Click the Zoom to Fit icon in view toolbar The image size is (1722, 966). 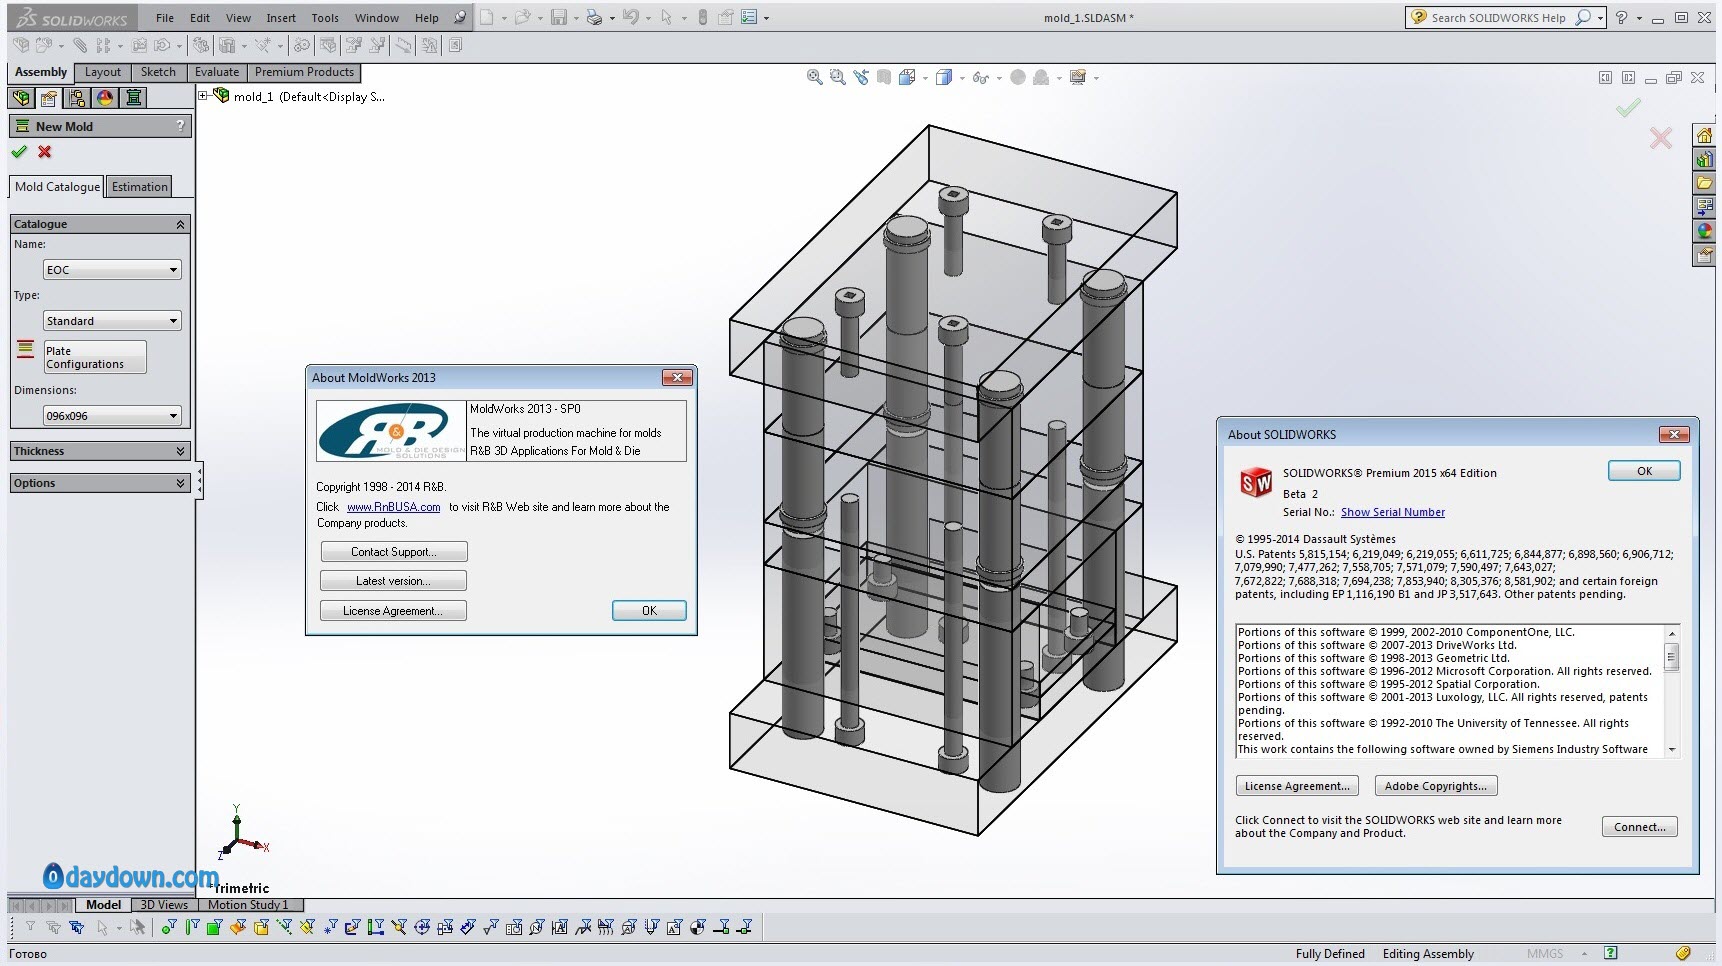pos(815,77)
